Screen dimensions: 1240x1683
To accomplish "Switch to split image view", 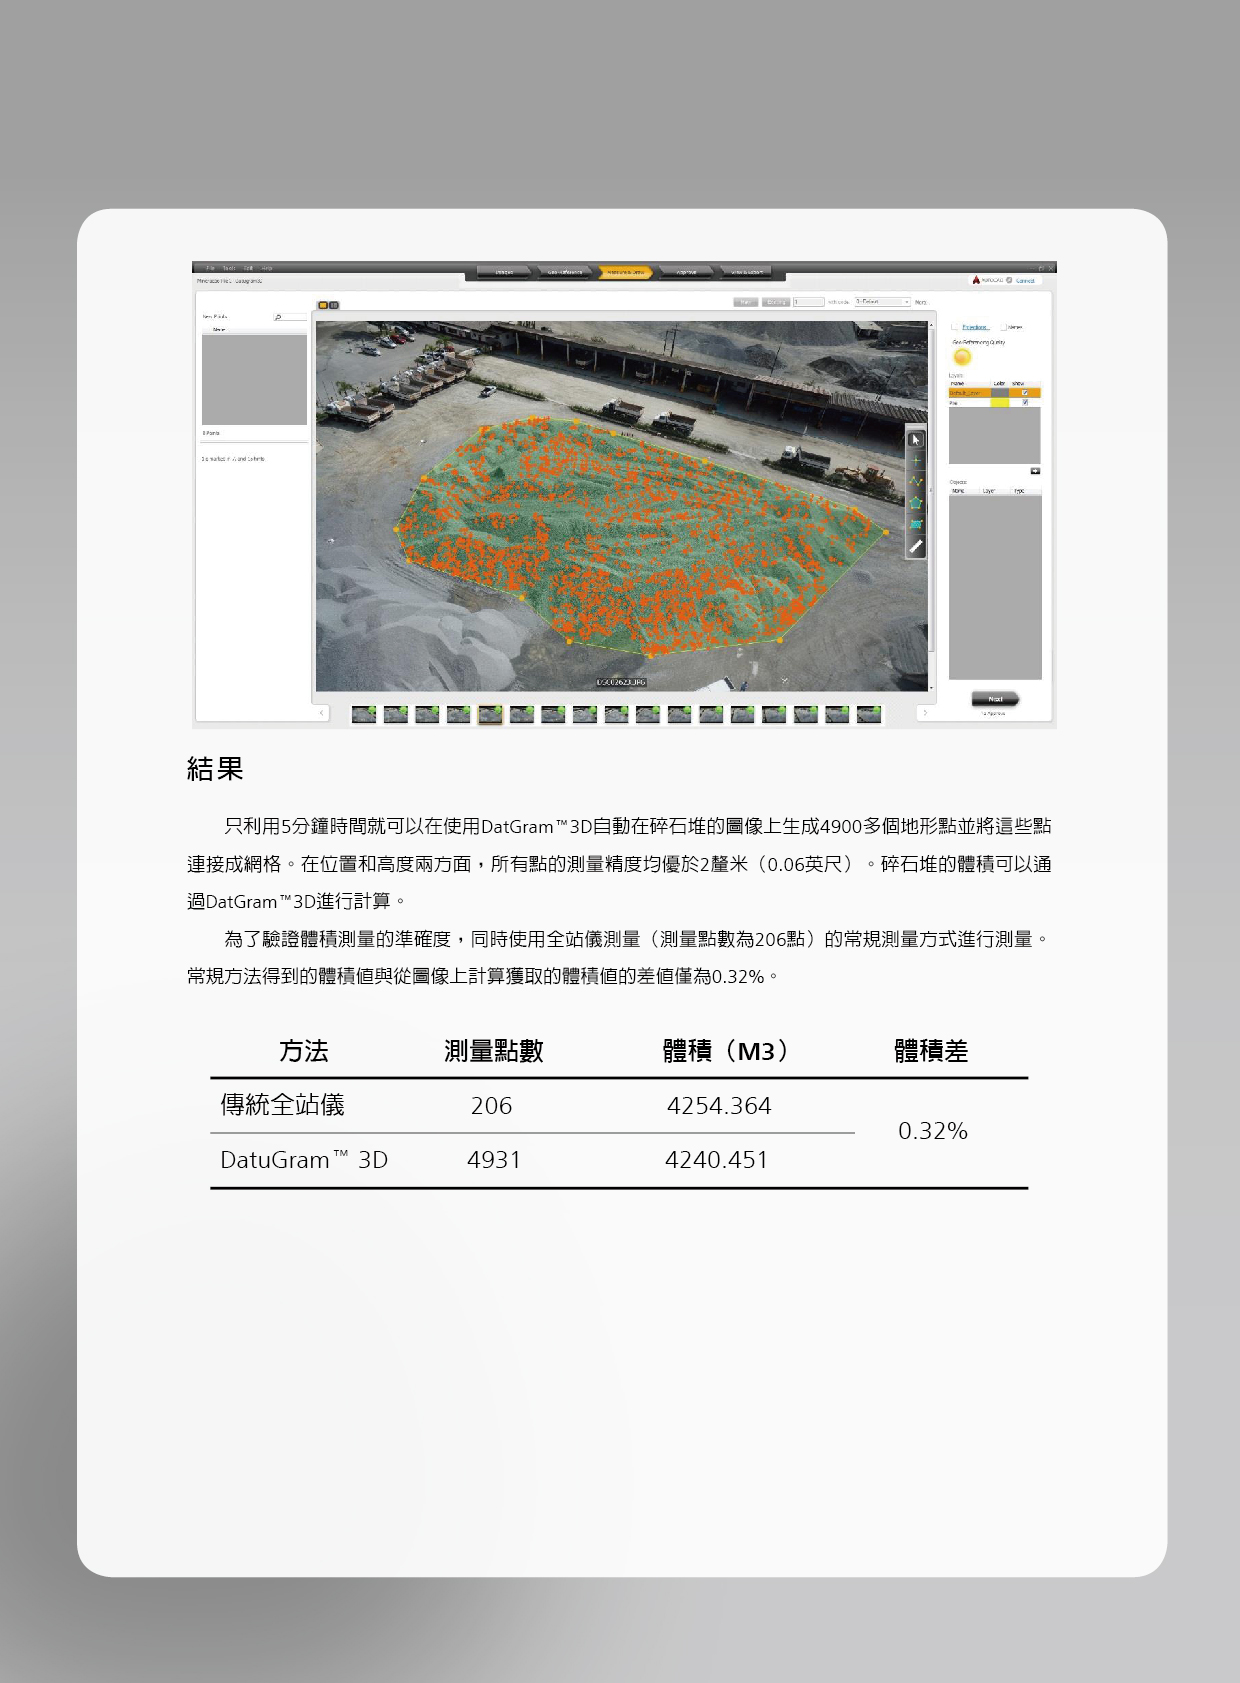I will tap(334, 305).
